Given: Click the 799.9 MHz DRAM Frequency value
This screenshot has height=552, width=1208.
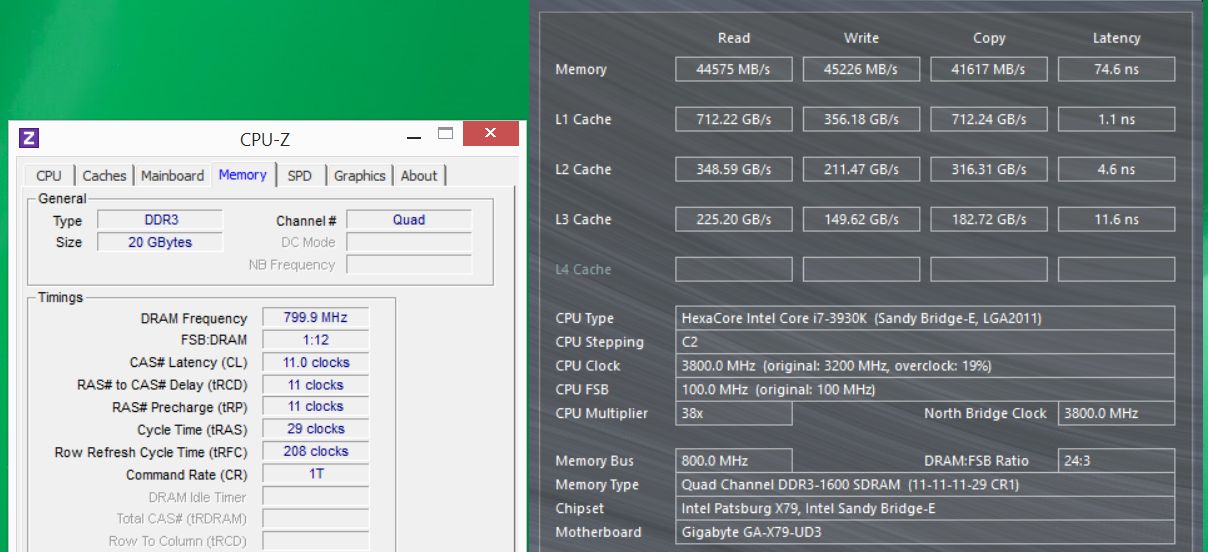Looking at the screenshot, I should 315,317.
